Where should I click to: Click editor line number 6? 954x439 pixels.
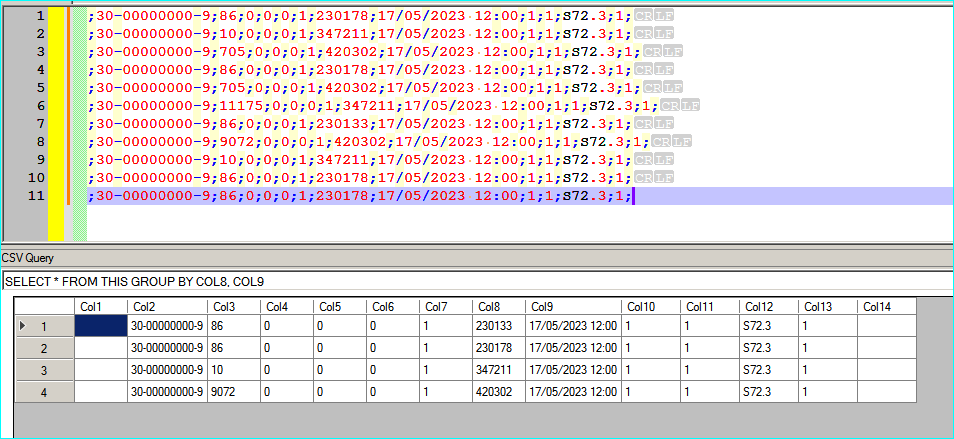(40, 105)
